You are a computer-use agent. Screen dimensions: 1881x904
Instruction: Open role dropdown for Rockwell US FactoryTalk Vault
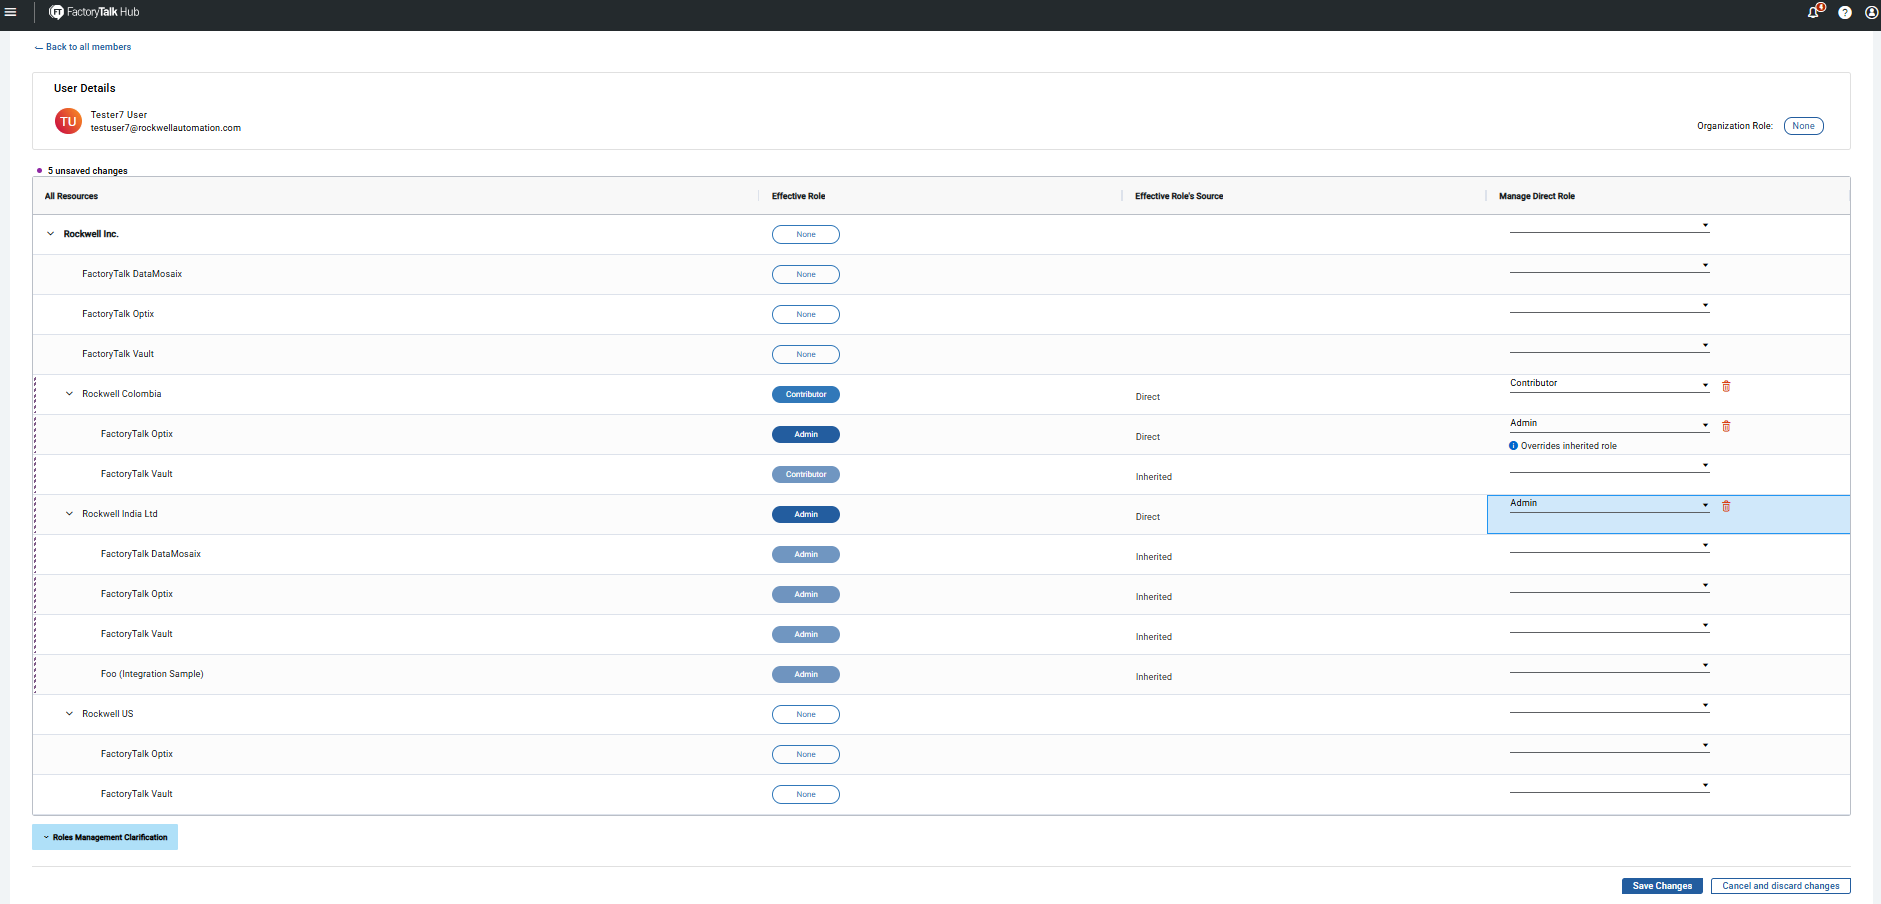click(x=1609, y=786)
